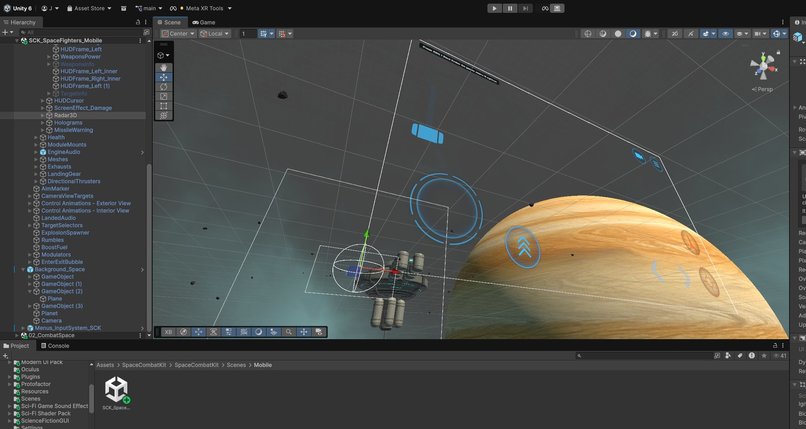The width and height of the screenshot is (806, 429).
Task: Click the Inspector prefab cube icon
Action: click(x=798, y=38)
